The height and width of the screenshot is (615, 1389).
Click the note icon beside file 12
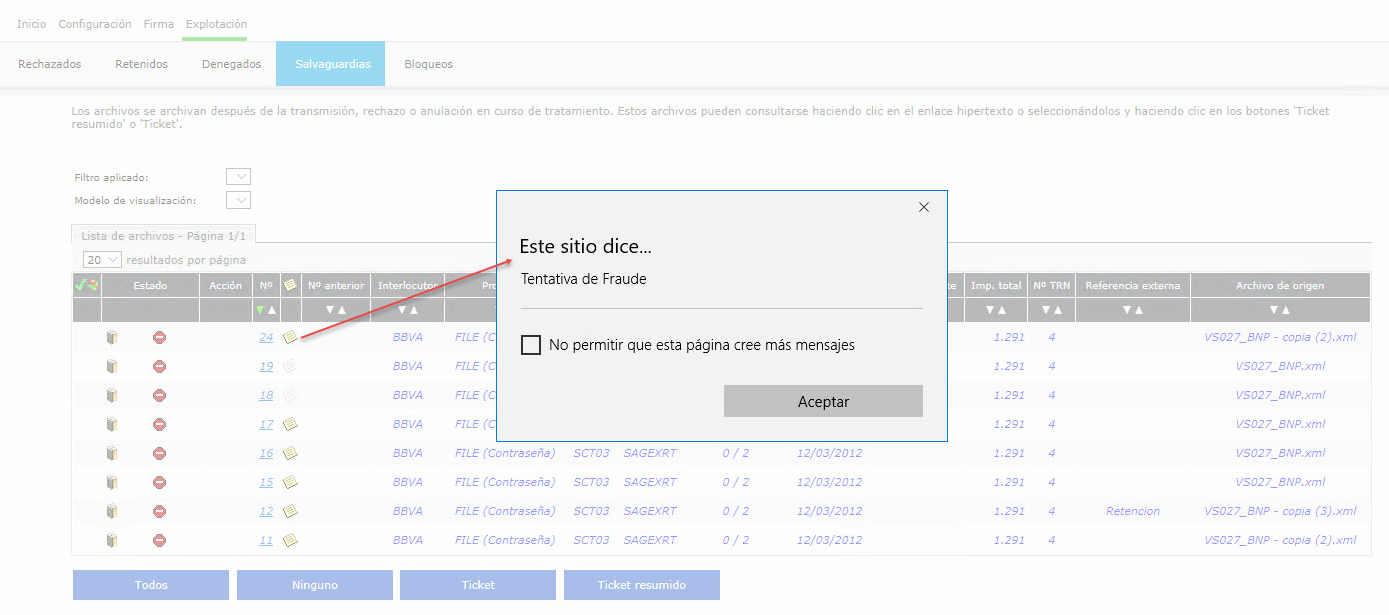click(x=290, y=511)
